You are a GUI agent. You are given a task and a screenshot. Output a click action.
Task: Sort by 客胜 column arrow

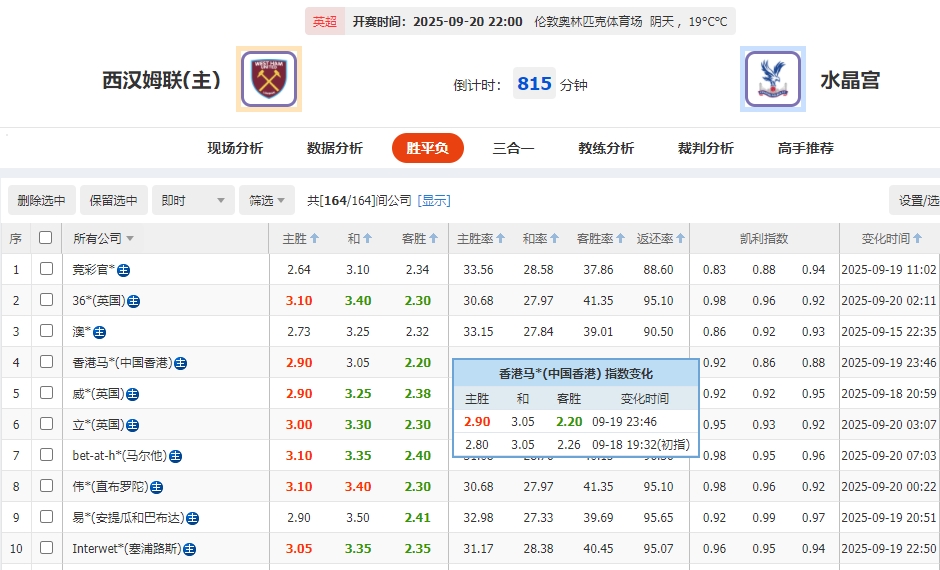tap(433, 239)
